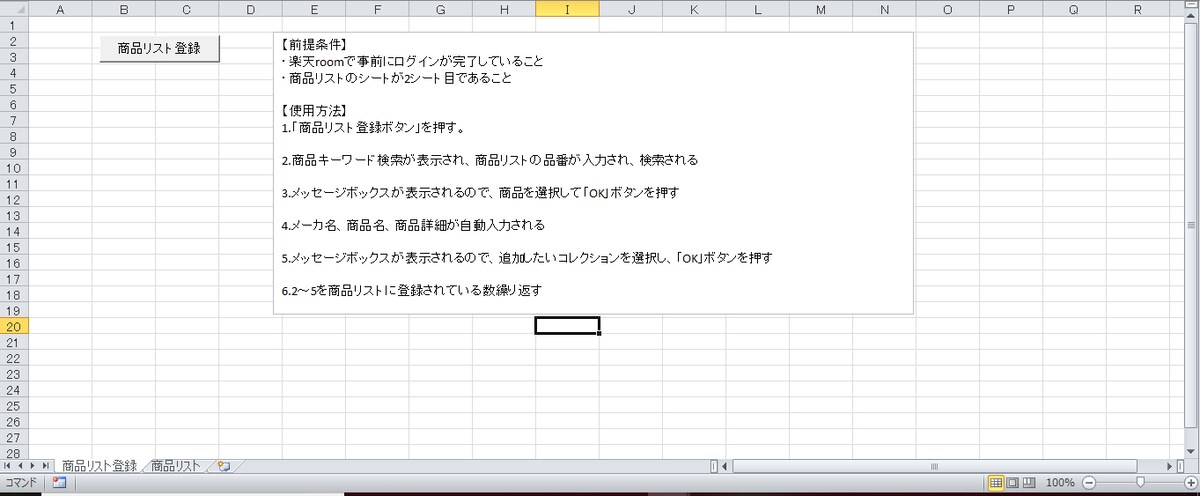This screenshot has width=1200, height=496.
Task: Open zoom dialog via 100% label
Action: 1060,483
